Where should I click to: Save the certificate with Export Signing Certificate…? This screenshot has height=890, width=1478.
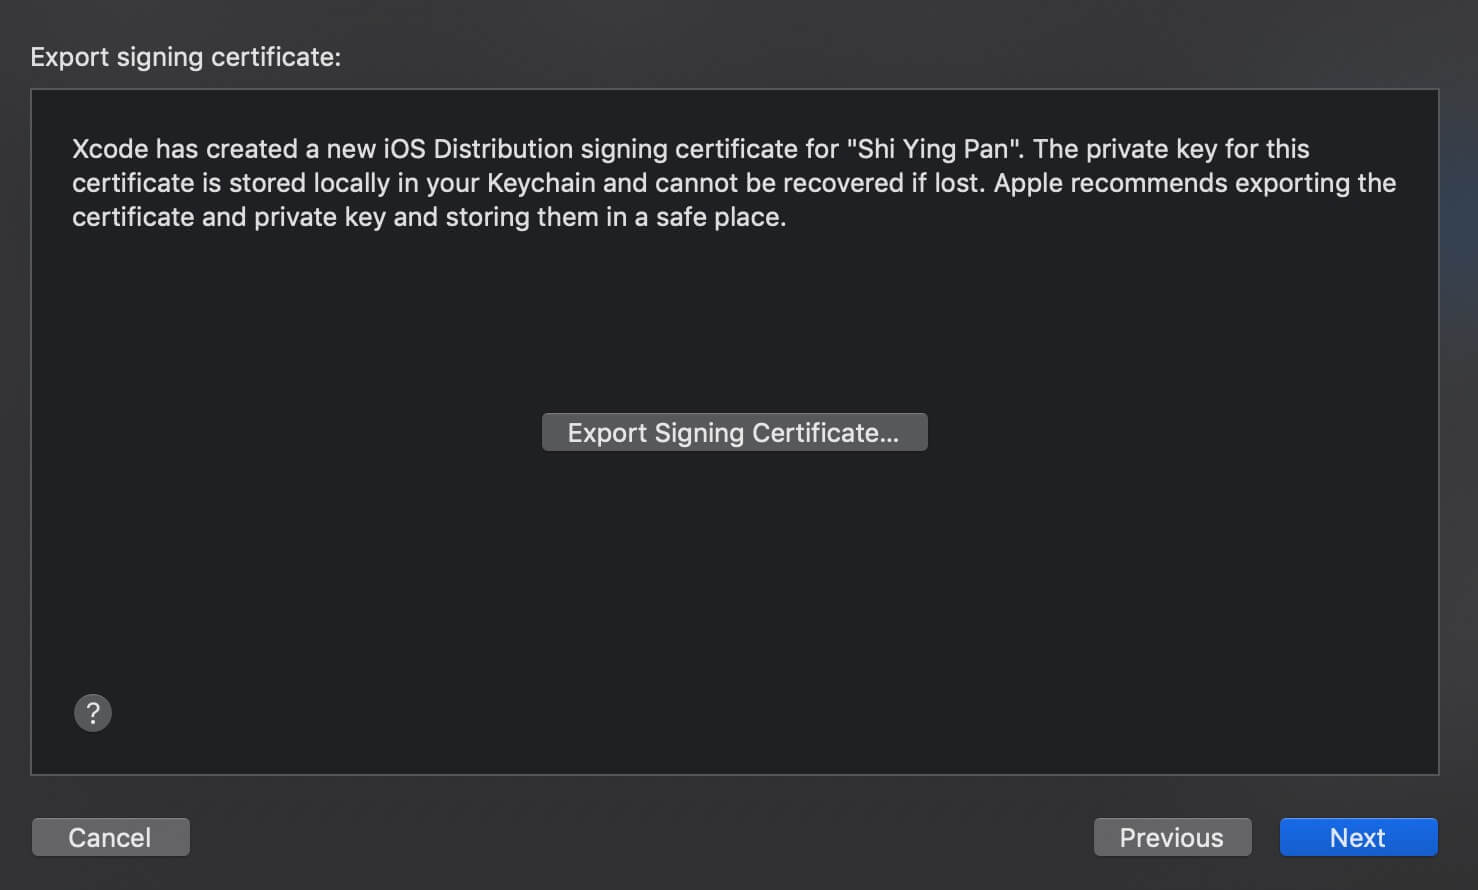pos(734,432)
